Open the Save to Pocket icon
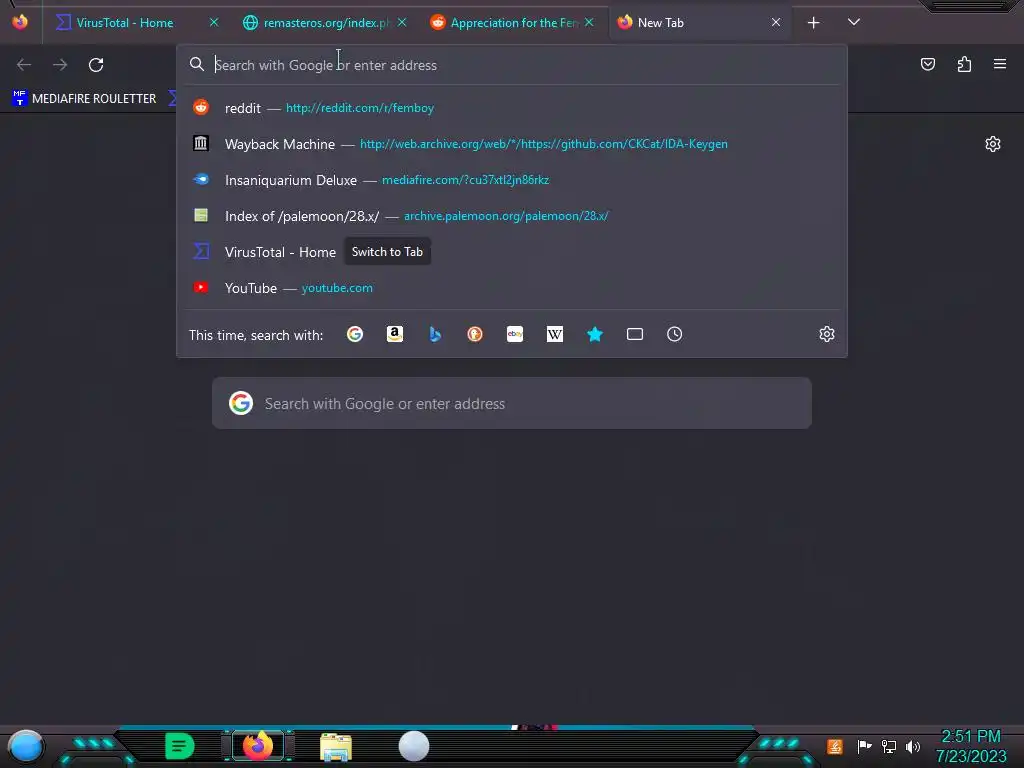Screen dimensions: 1024x768 tap(927, 64)
